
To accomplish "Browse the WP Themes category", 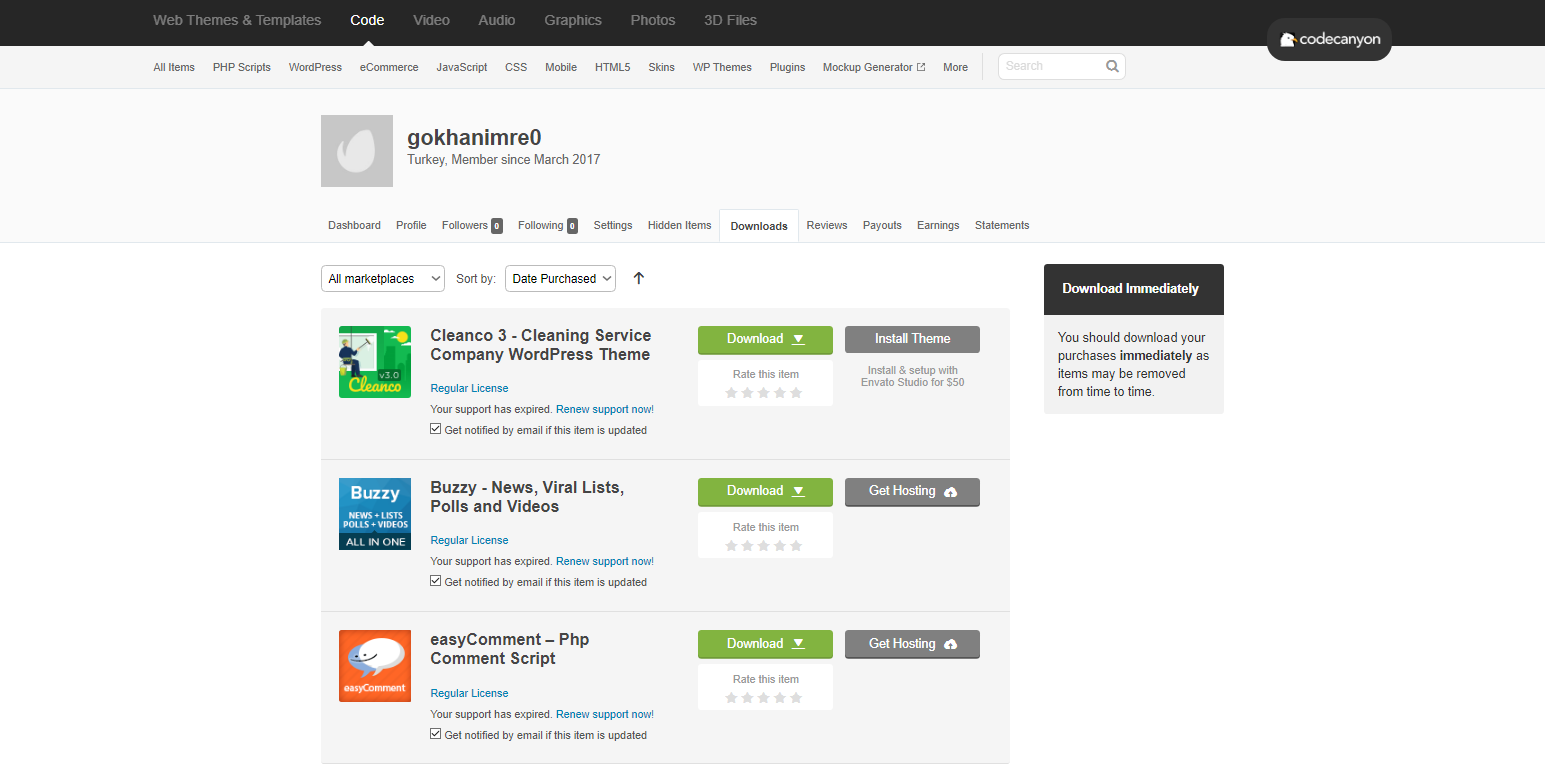I will click(x=722, y=67).
